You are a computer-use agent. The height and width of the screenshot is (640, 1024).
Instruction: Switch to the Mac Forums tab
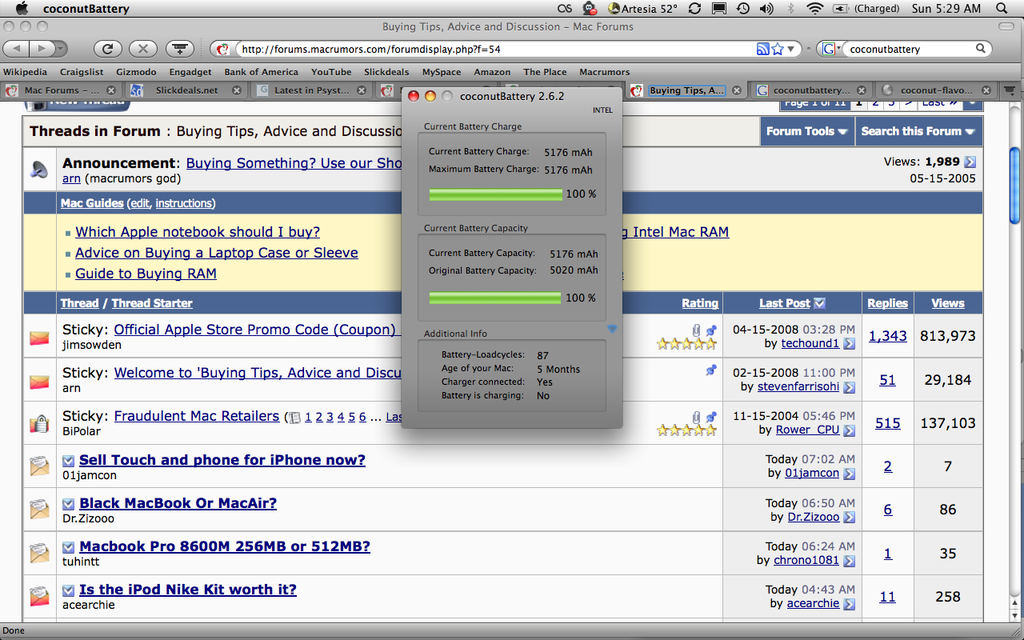(x=60, y=90)
